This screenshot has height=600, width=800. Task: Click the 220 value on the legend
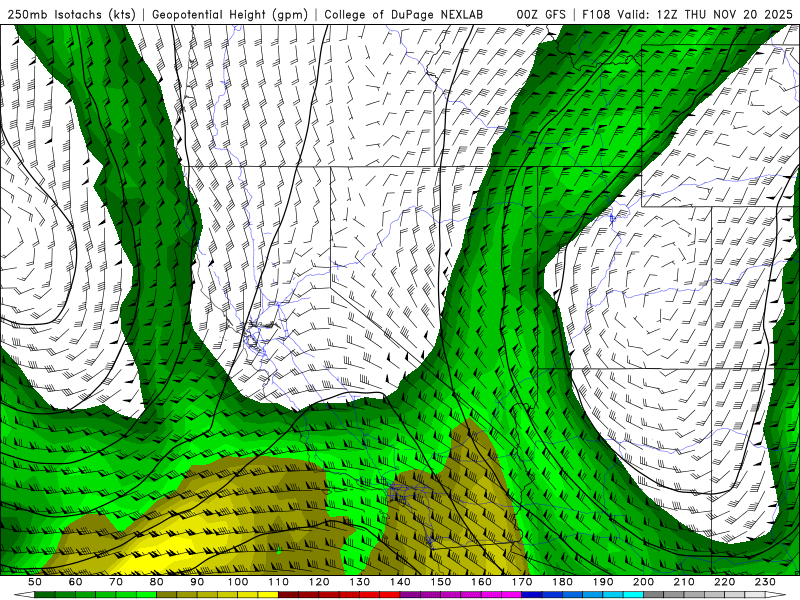(724, 582)
